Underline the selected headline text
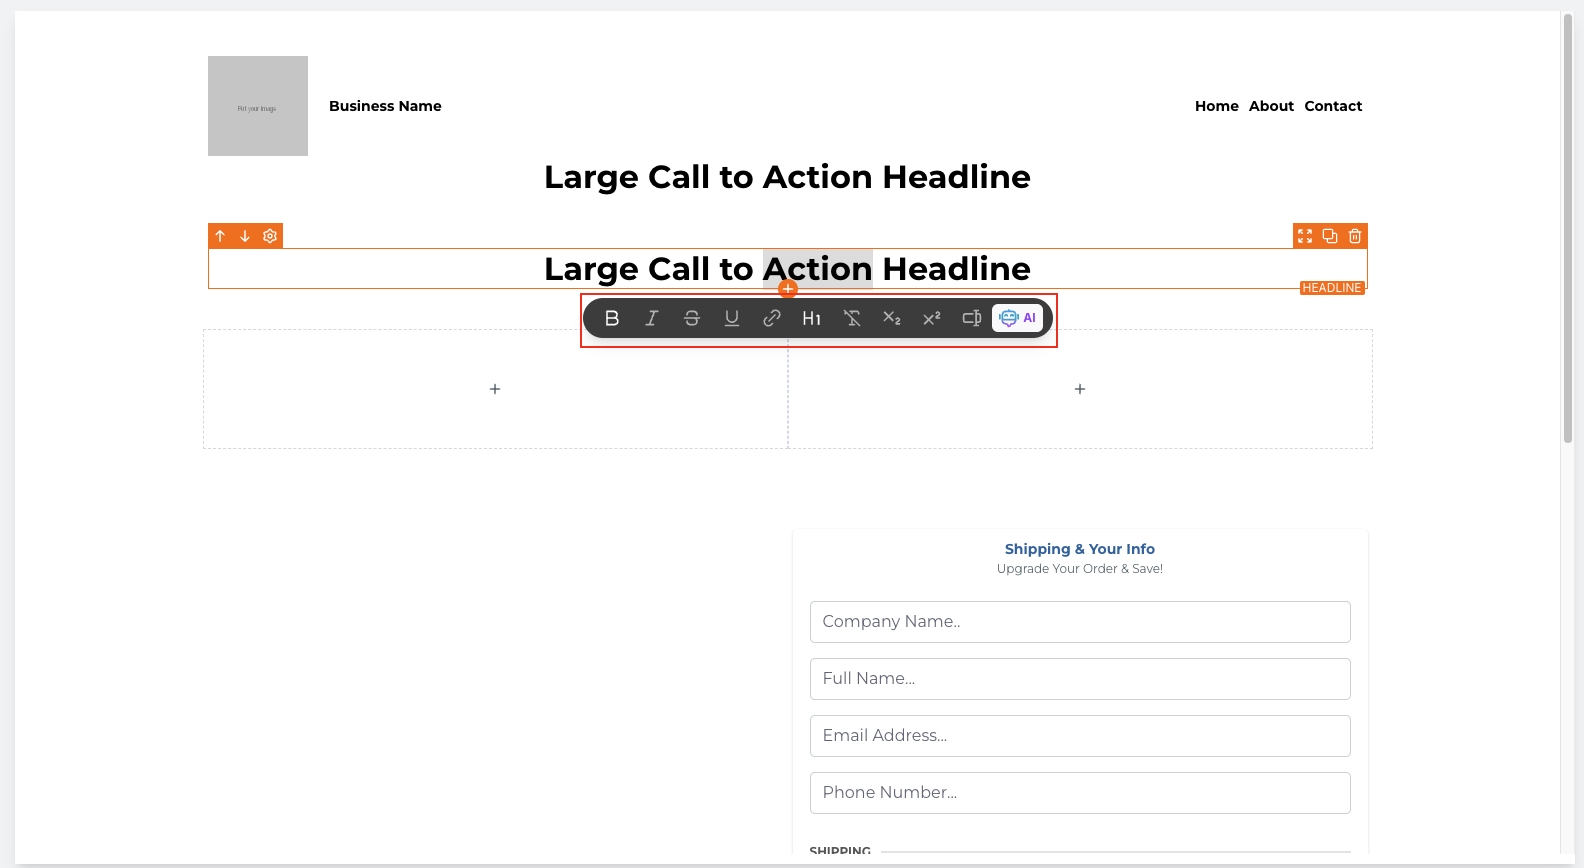The image size is (1584, 868). coord(732,318)
